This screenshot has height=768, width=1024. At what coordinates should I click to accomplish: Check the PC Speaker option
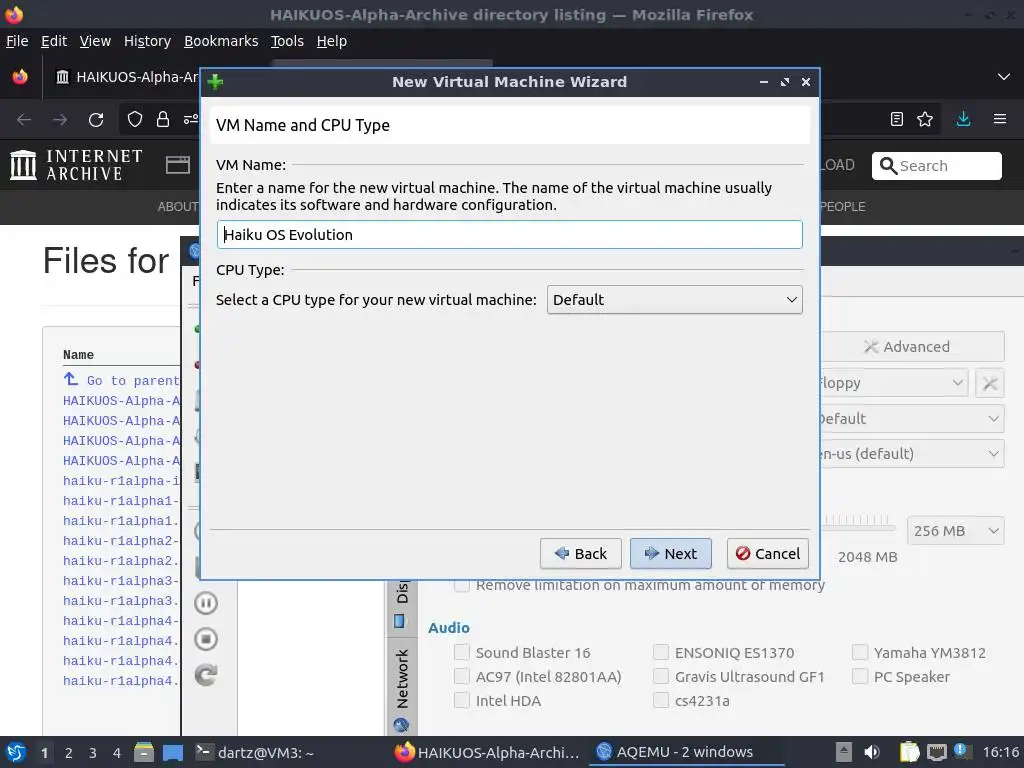click(x=860, y=677)
